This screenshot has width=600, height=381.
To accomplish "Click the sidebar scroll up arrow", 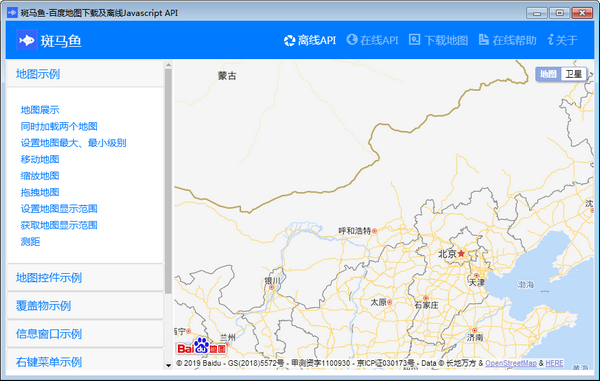I will tap(168, 65).
